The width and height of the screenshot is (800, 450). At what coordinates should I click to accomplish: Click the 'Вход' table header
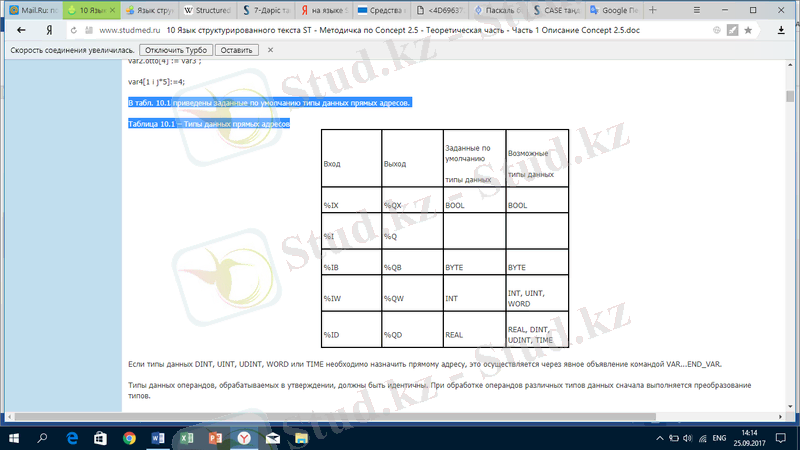click(x=352, y=158)
